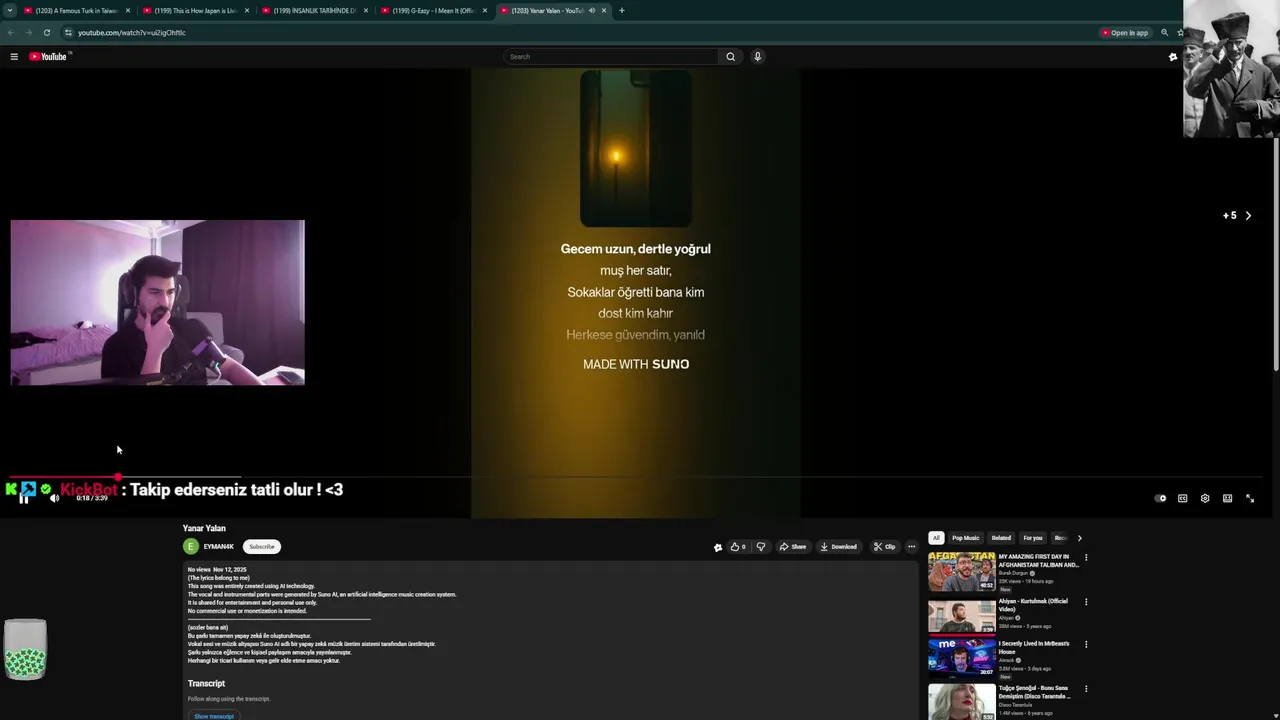Open the Tuğçe Şenoğul video thumbnail
Viewport: 1280px width, 720px height.
(962, 702)
